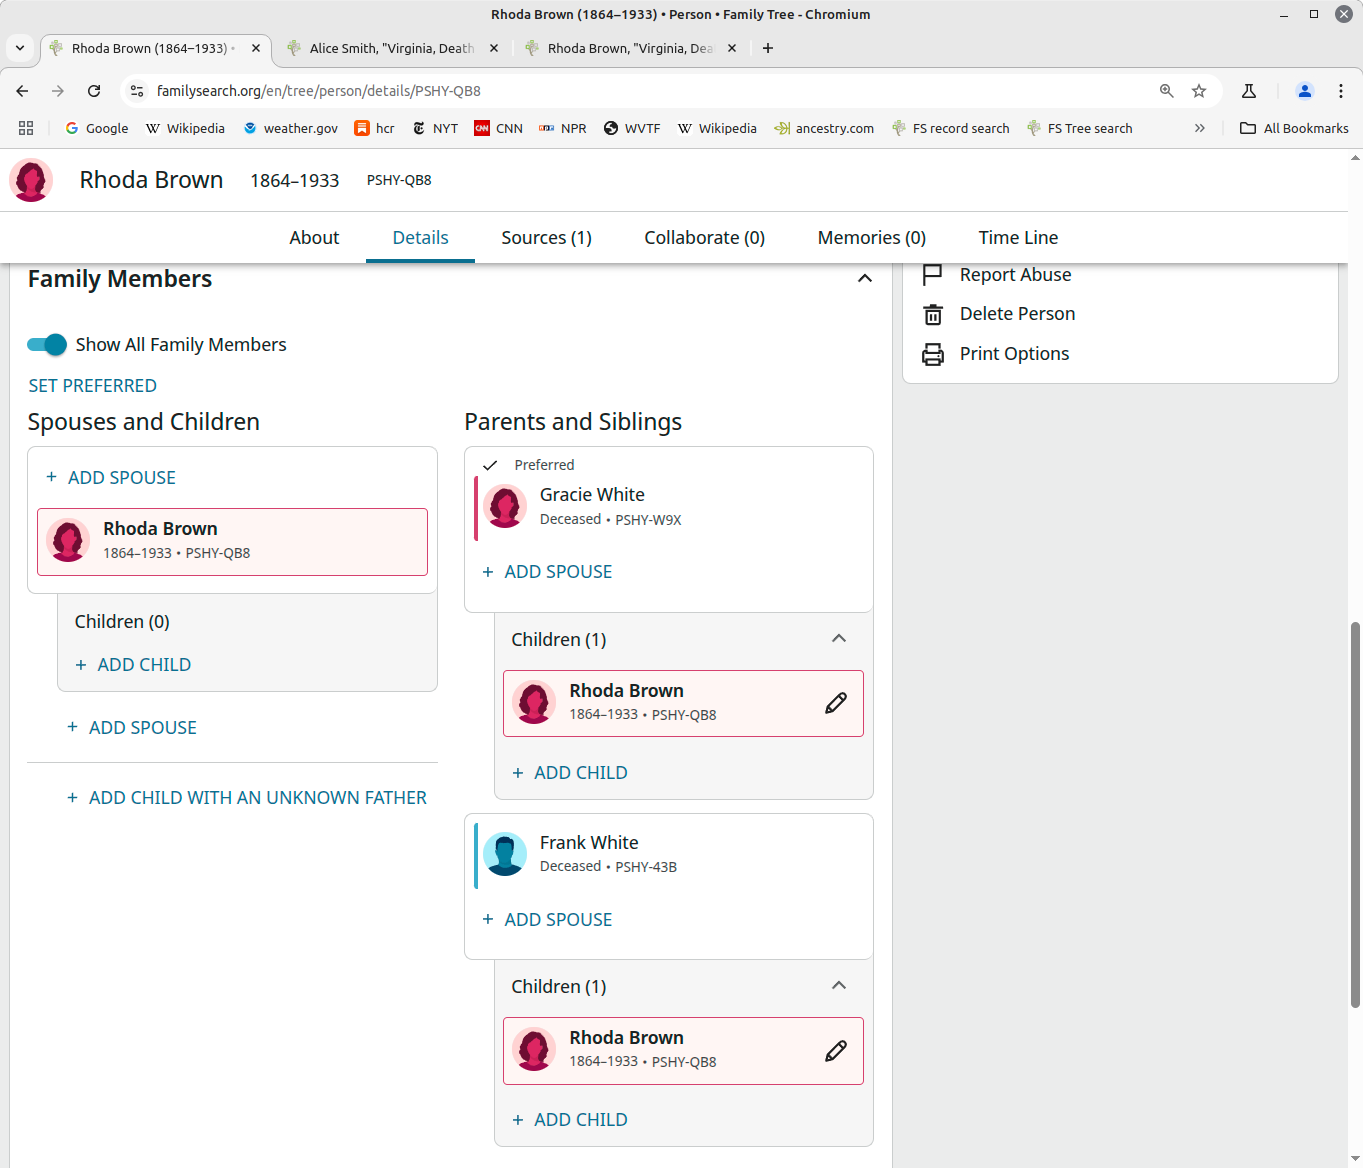Open the WVTF bookmark
Image resolution: width=1363 pixels, height=1168 pixels.
coord(632,128)
